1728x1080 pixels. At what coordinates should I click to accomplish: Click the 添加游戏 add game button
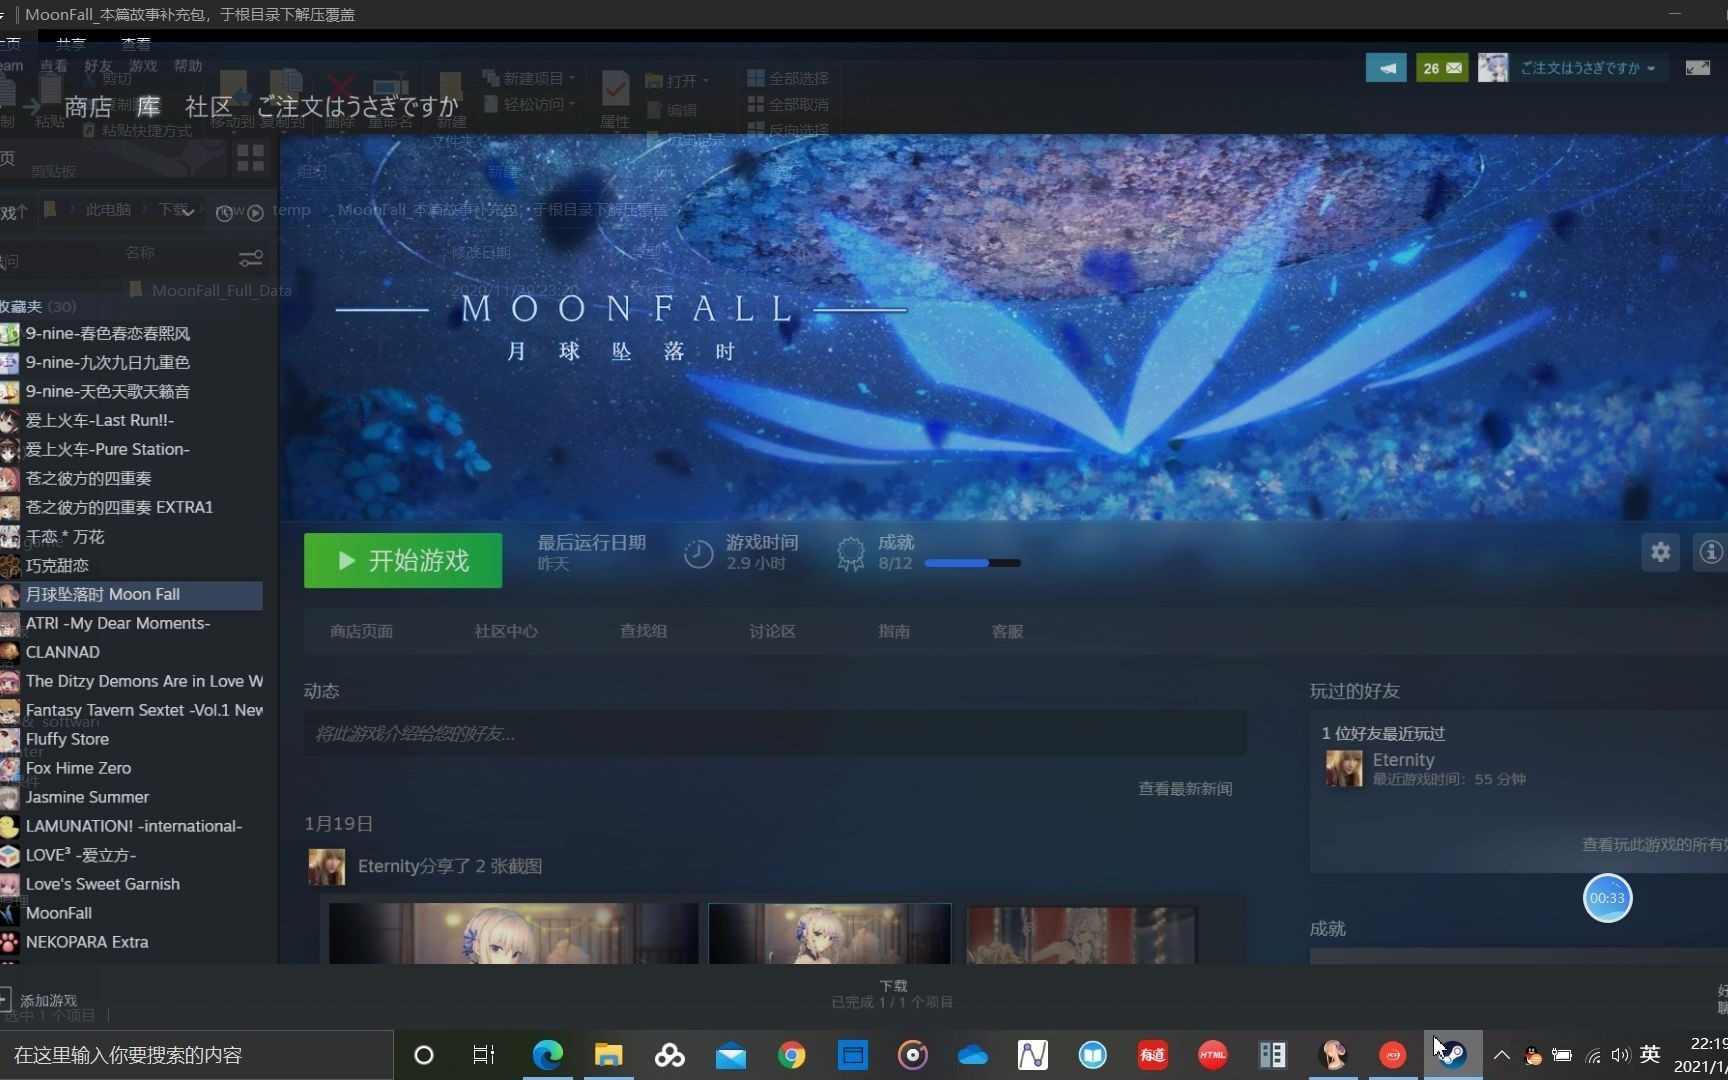[x=39, y=1000]
